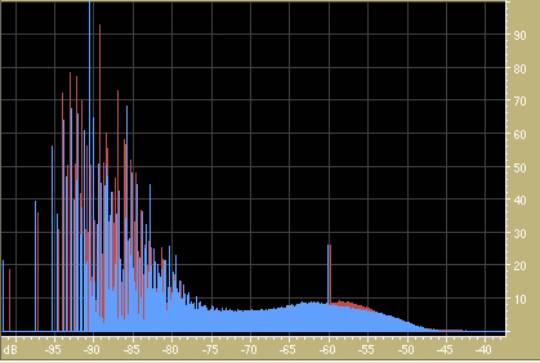This screenshot has height=363, width=540.
Task: Click the -70 label on the dB axis
Action: pos(249,350)
